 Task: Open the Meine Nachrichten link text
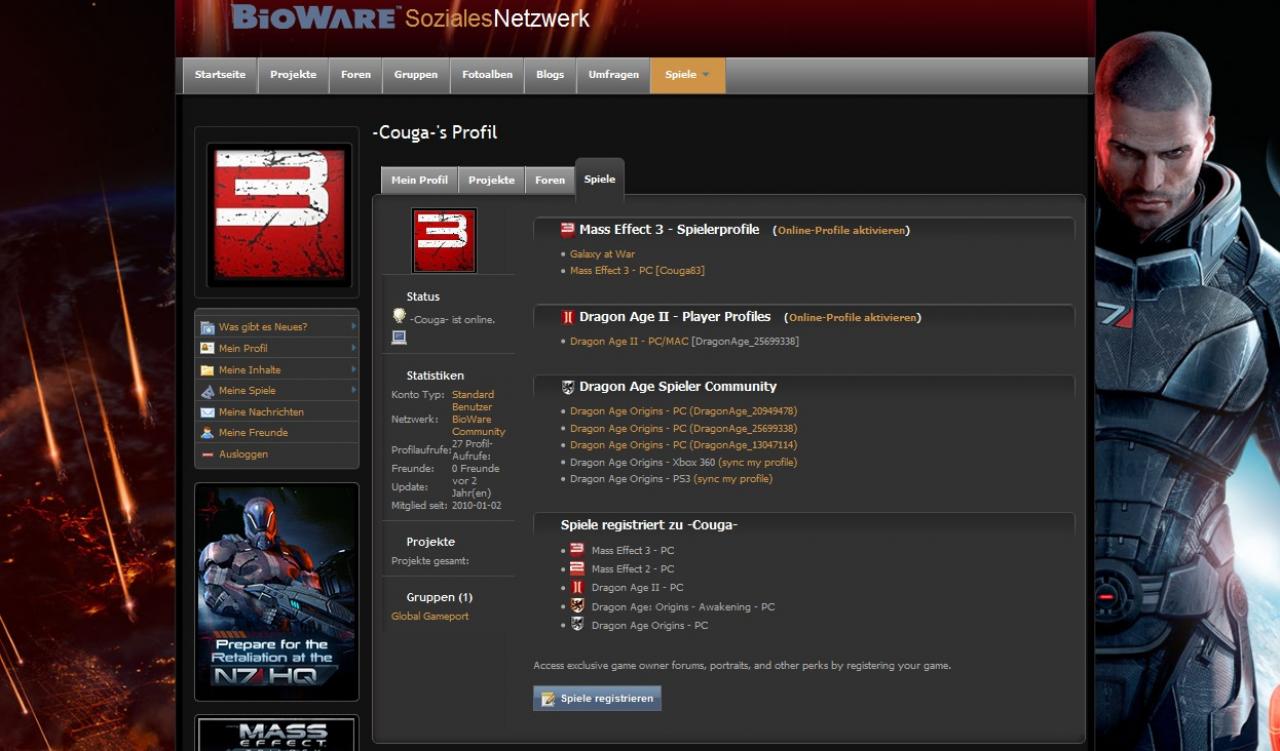click(x=261, y=412)
